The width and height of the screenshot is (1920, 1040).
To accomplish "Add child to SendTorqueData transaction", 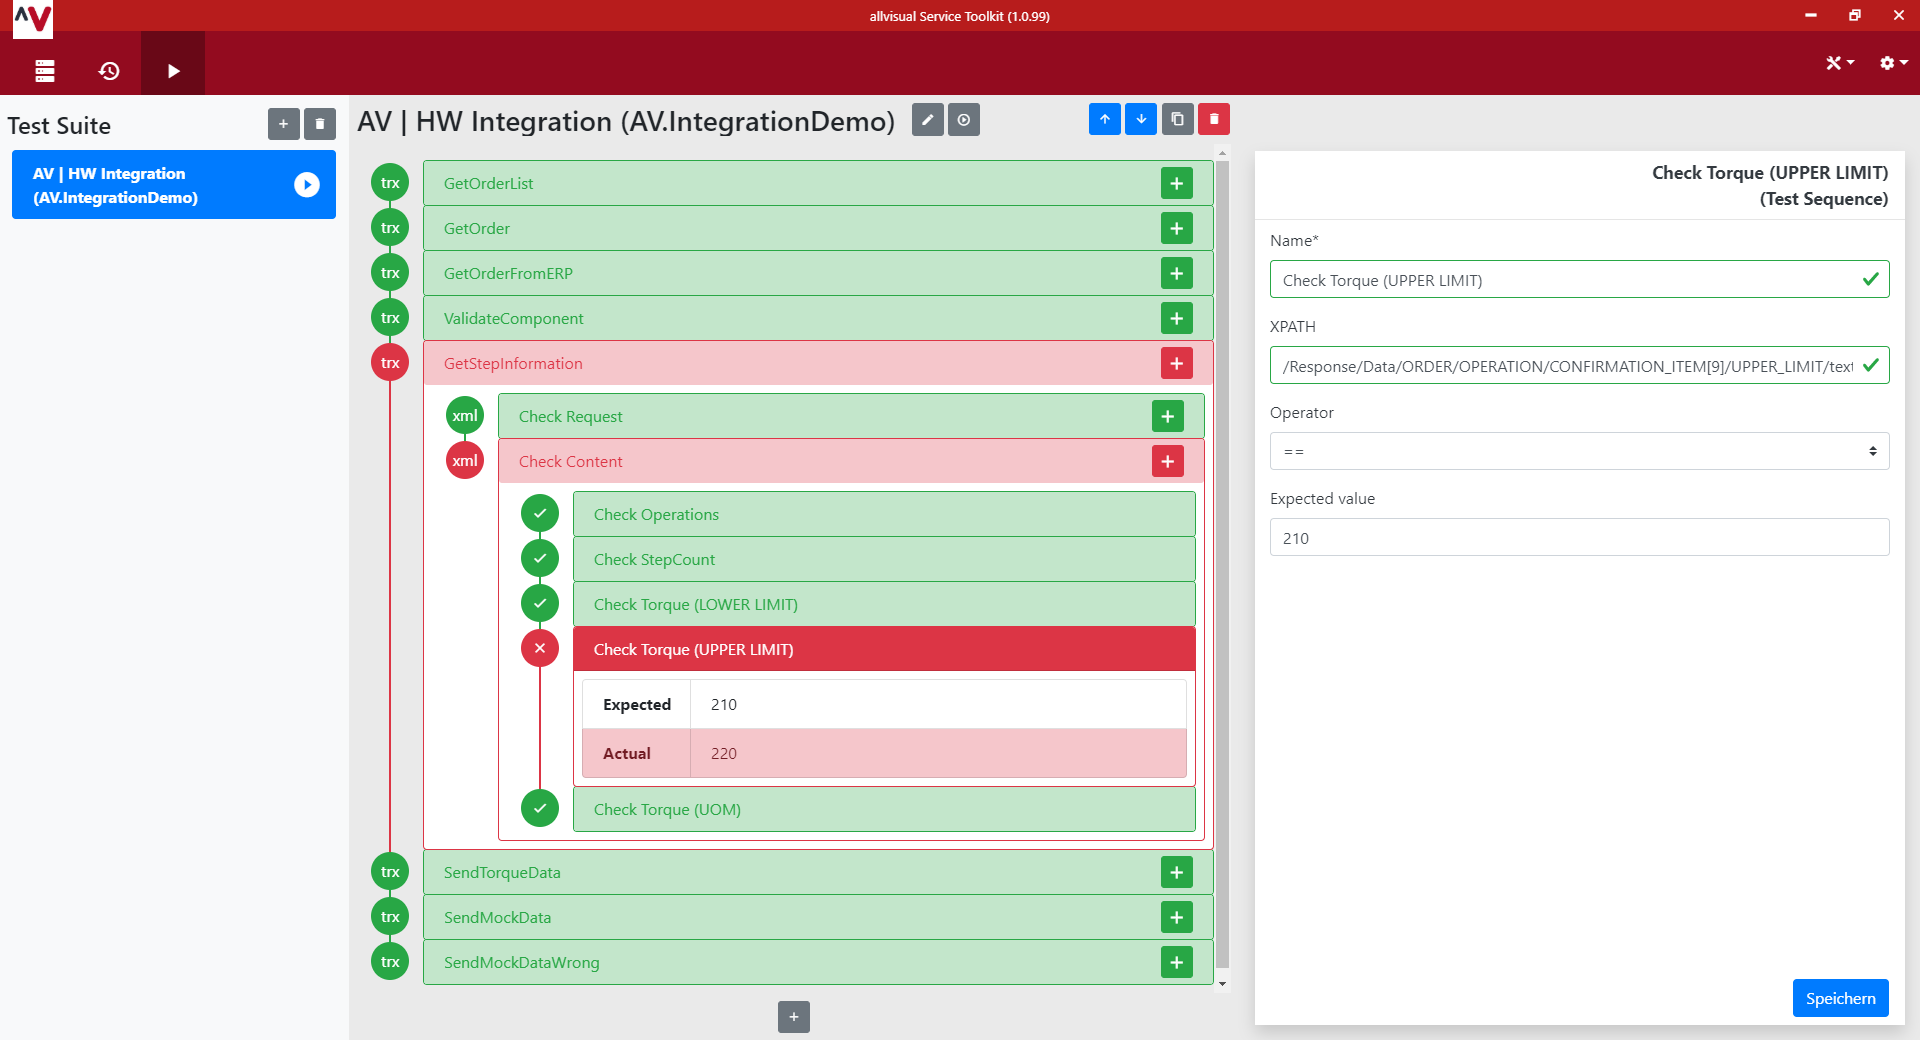I will coord(1176,872).
